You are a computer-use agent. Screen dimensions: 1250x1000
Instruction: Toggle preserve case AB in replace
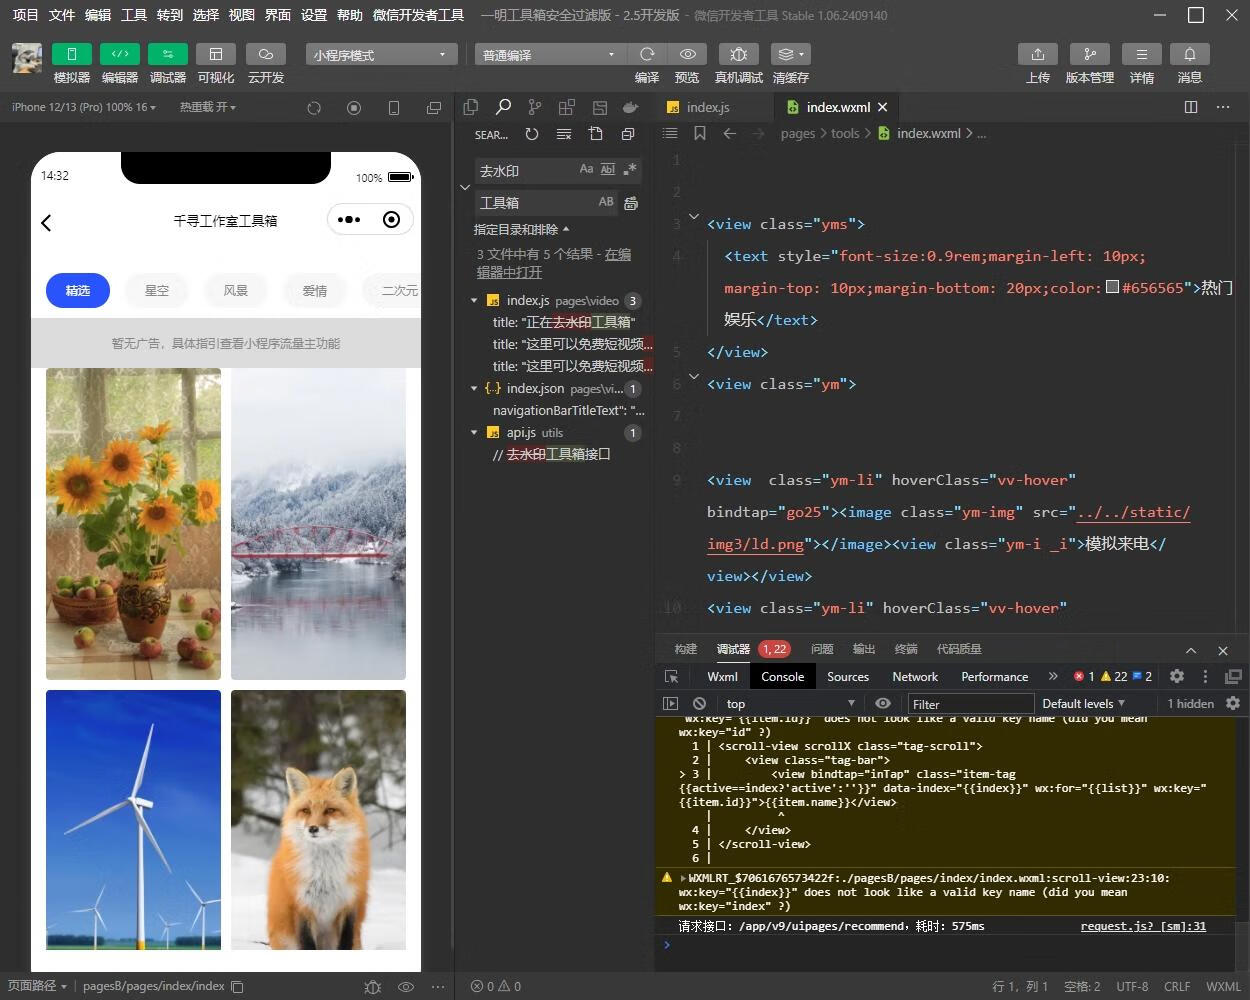[606, 202]
